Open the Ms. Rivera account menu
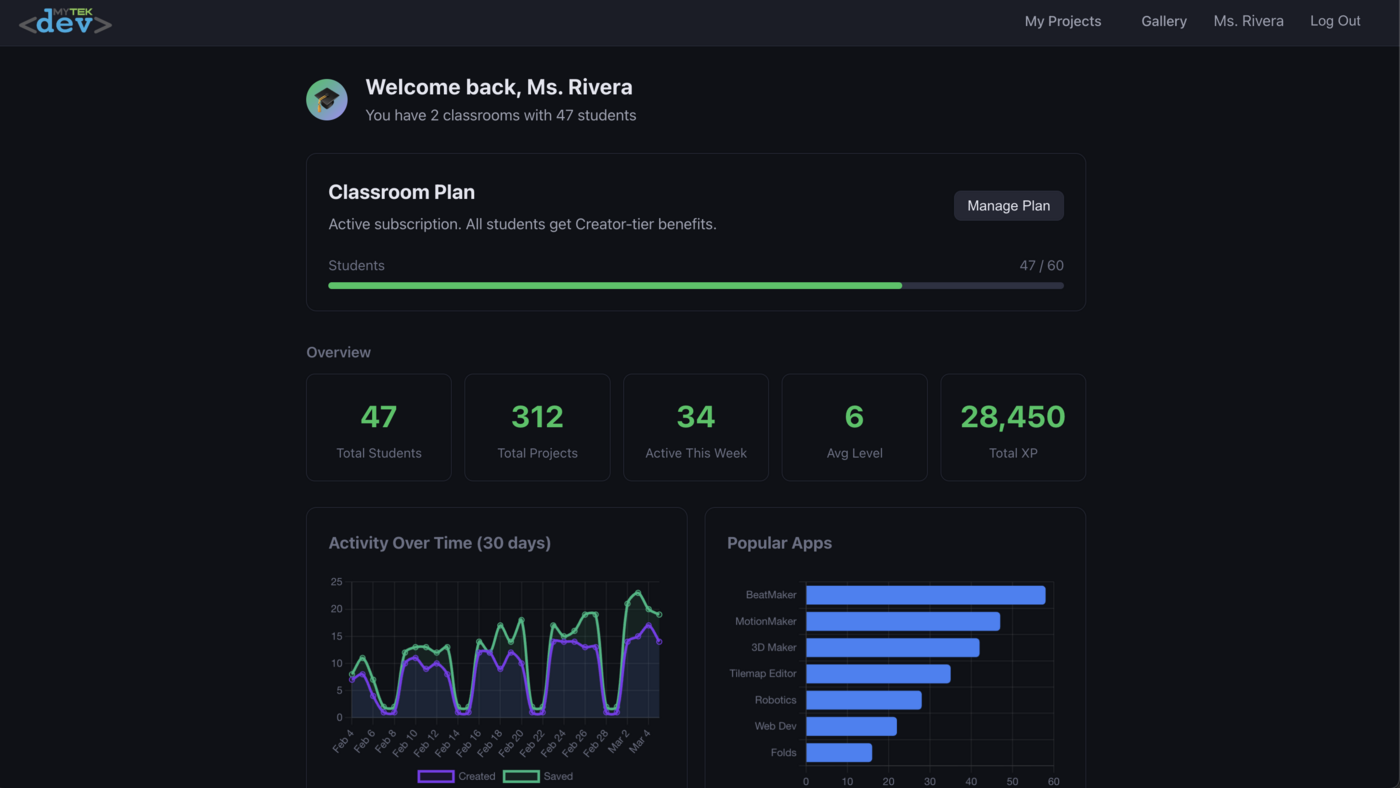This screenshot has height=788, width=1400. tap(1247, 21)
